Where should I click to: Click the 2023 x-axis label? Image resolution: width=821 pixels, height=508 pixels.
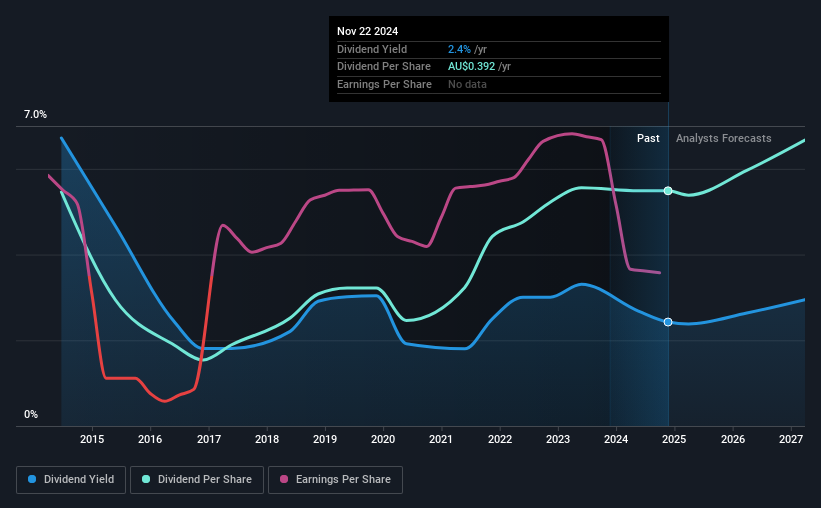pyautogui.click(x=558, y=439)
